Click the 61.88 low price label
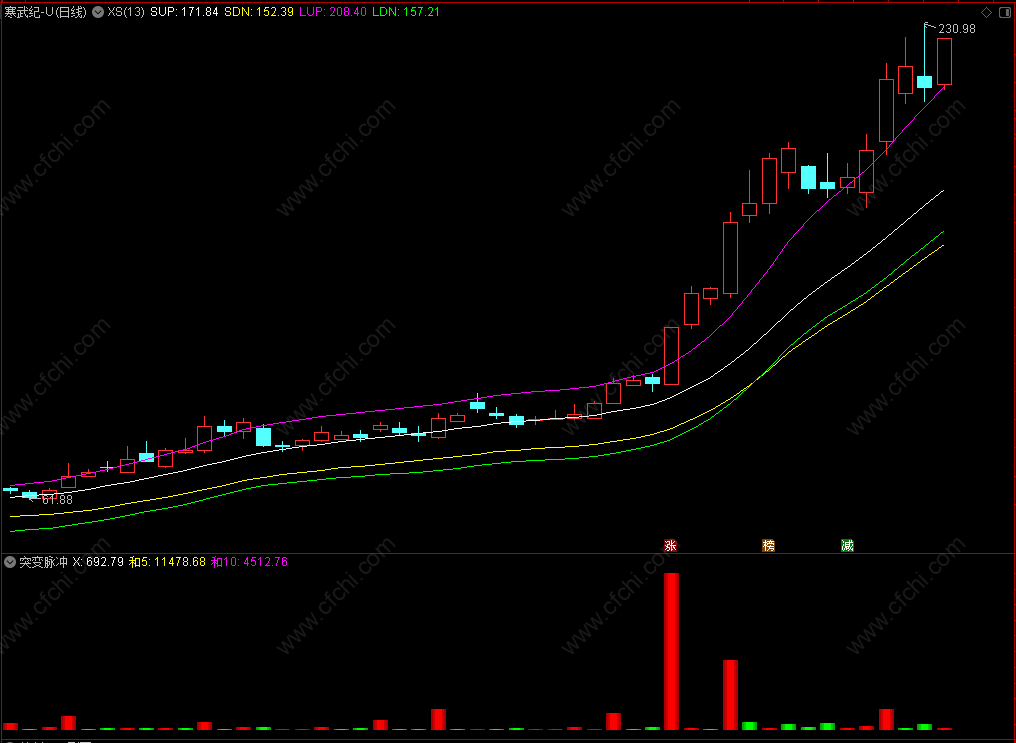This screenshot has width=1016, height=743. 57,500
